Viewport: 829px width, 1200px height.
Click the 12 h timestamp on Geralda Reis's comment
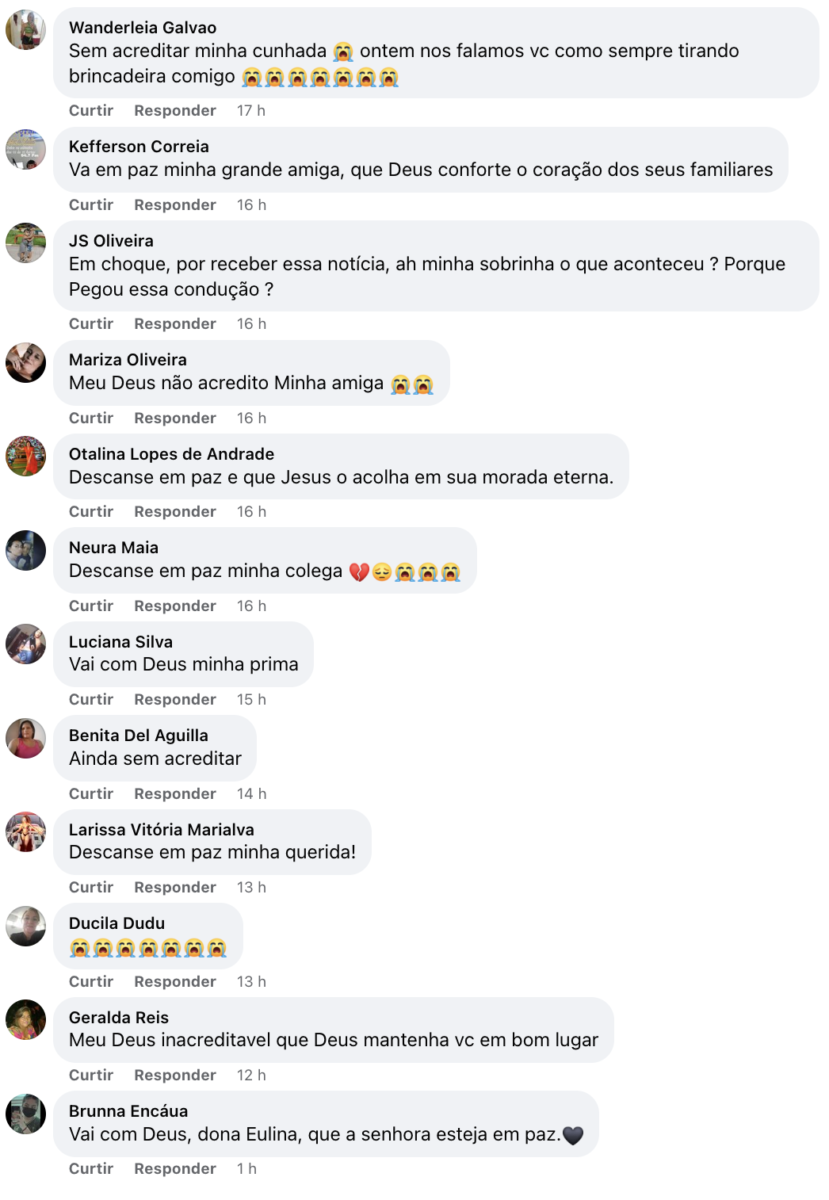(251, 1075)
